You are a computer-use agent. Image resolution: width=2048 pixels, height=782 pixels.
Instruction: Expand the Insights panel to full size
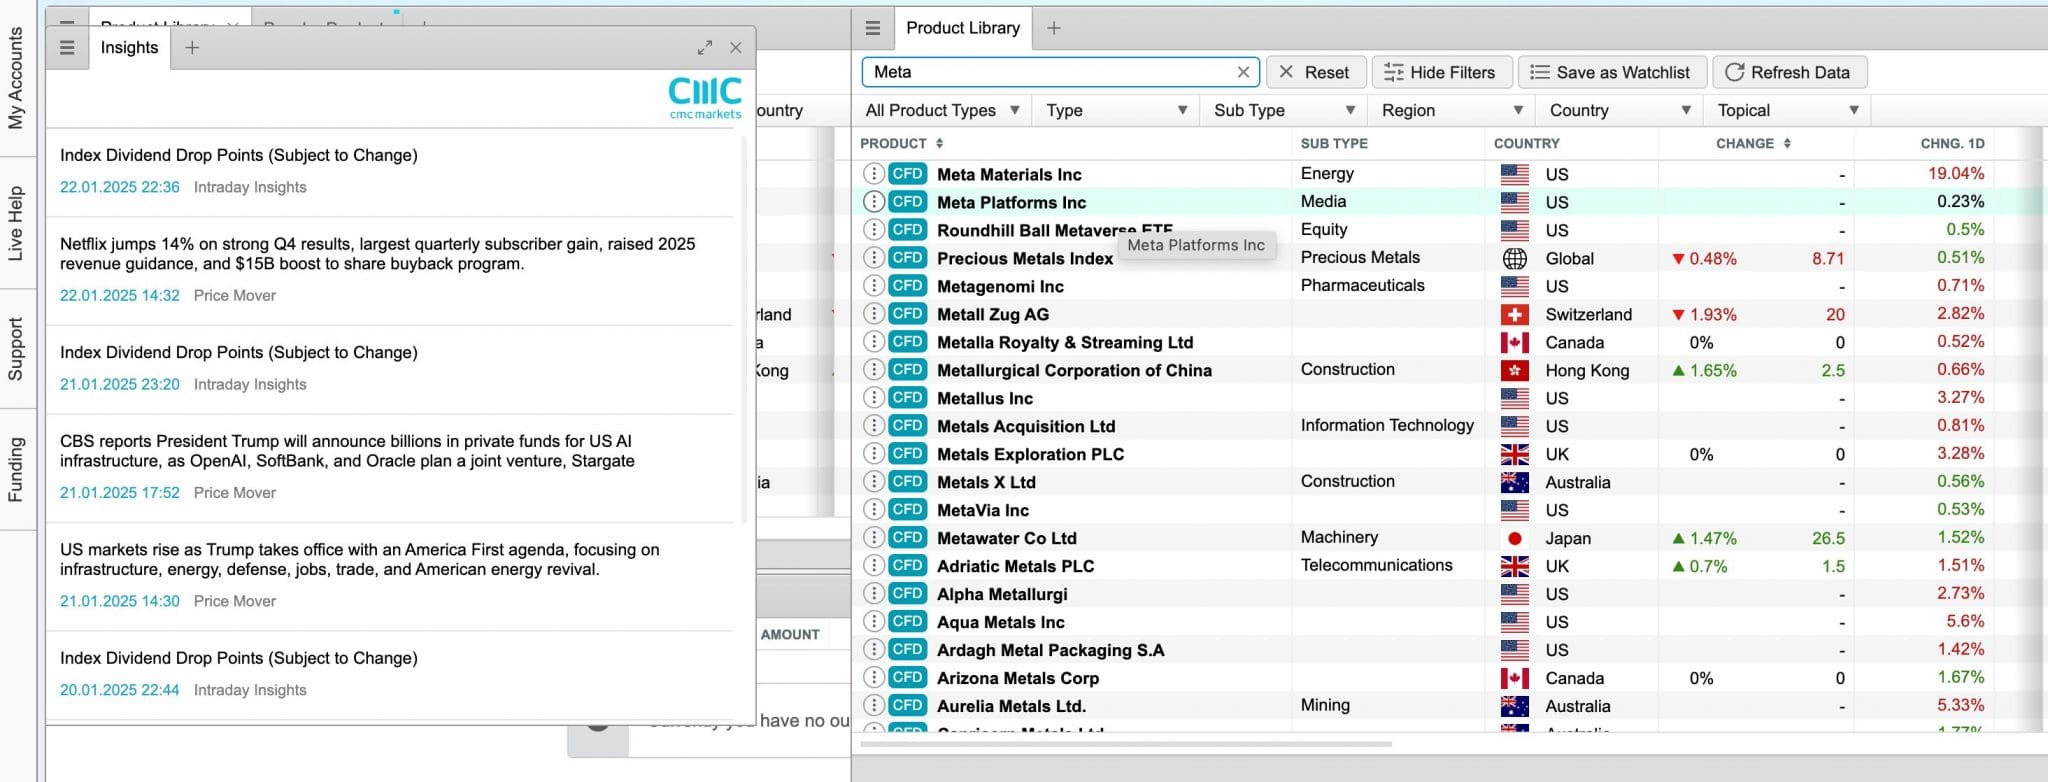705,47
